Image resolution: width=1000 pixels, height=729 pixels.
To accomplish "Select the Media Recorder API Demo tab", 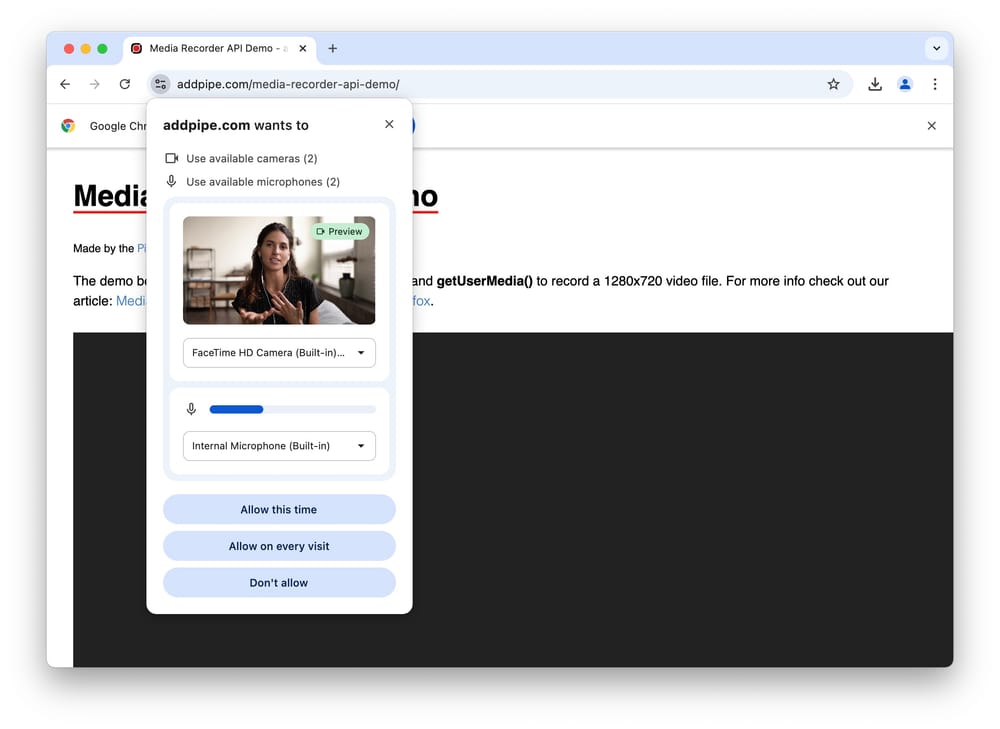I will tap(219, 48).
